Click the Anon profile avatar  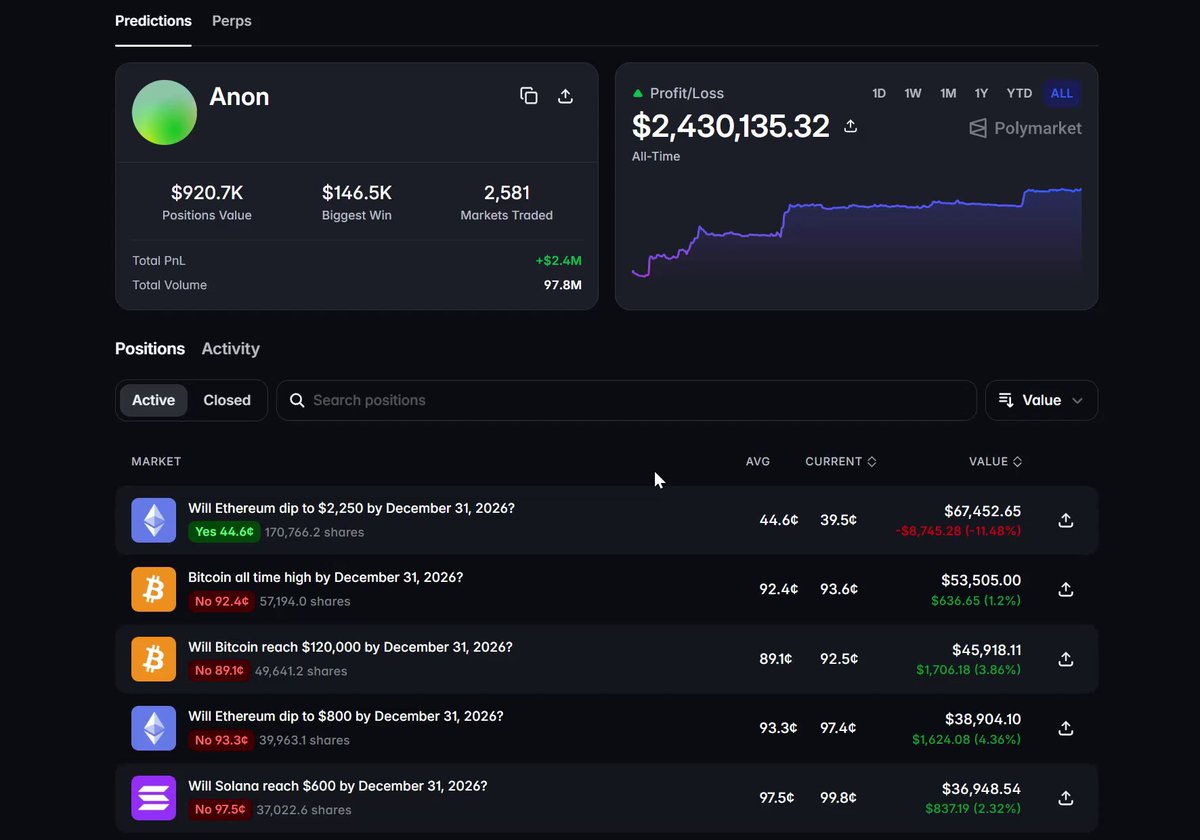(164, 112)
